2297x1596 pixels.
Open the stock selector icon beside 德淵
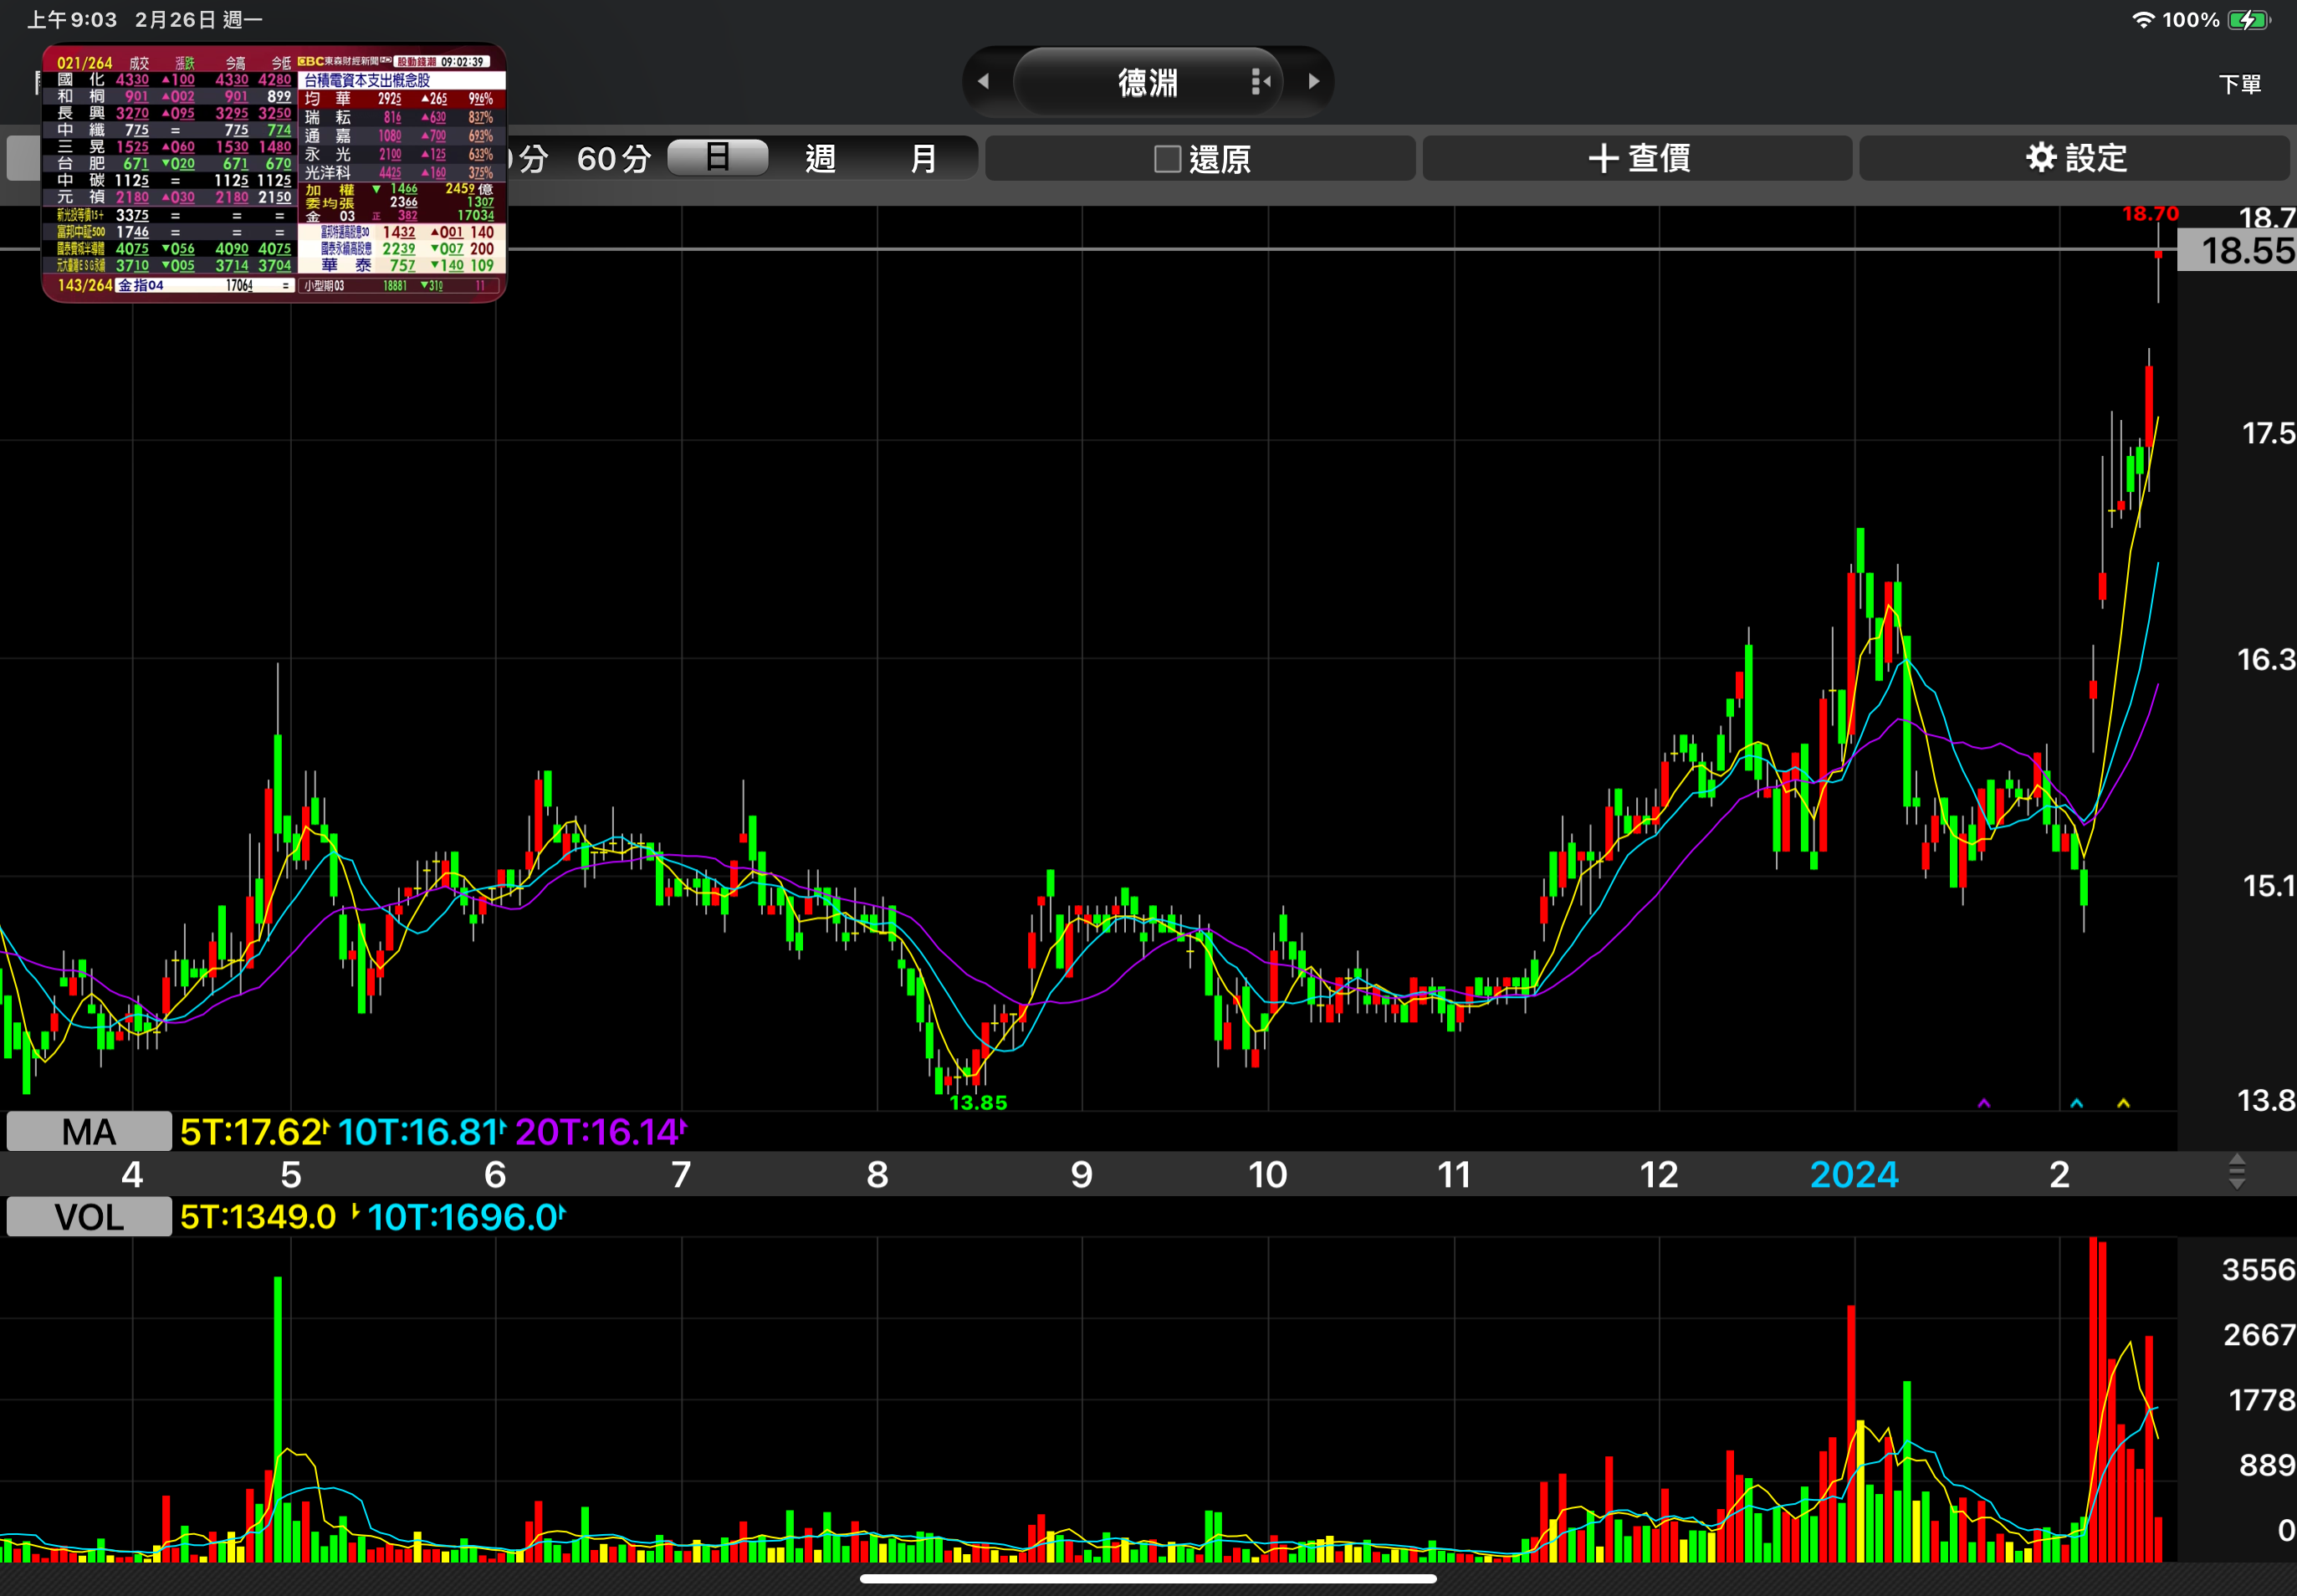(1260, 82)
